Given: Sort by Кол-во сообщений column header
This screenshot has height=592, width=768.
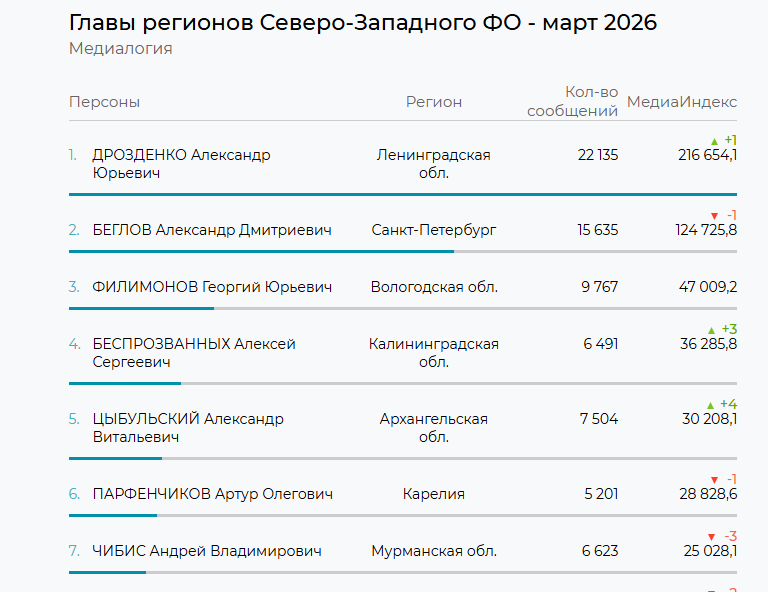Looking at the screenshot, I should point(573,101).
